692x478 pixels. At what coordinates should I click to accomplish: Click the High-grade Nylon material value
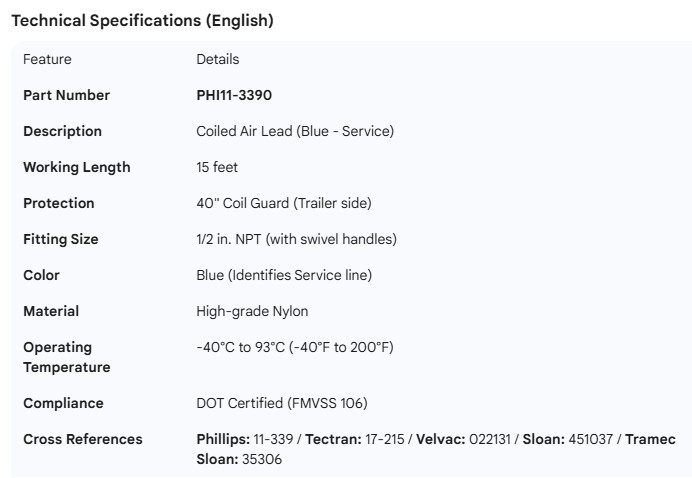[252, 311]
